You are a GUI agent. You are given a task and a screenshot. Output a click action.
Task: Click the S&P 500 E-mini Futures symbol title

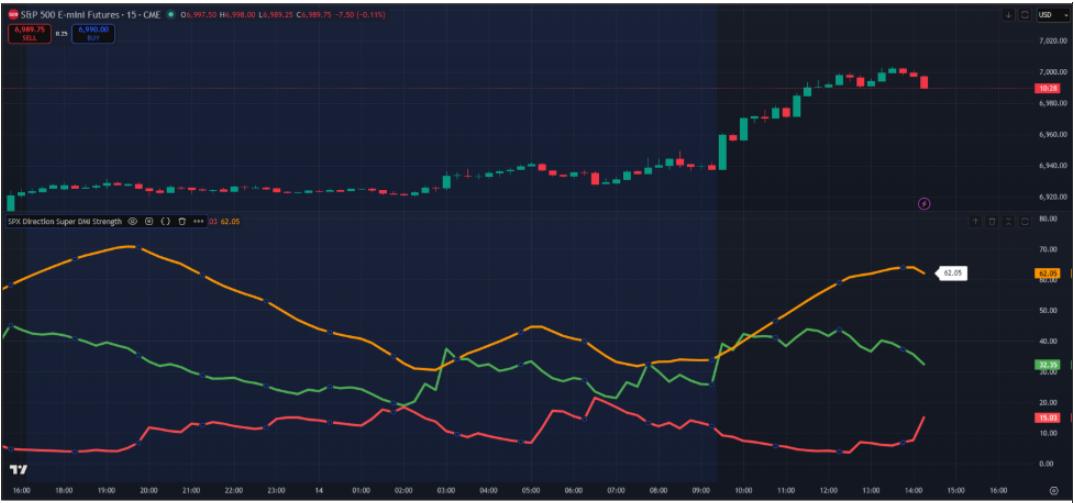tap(70, 15)
